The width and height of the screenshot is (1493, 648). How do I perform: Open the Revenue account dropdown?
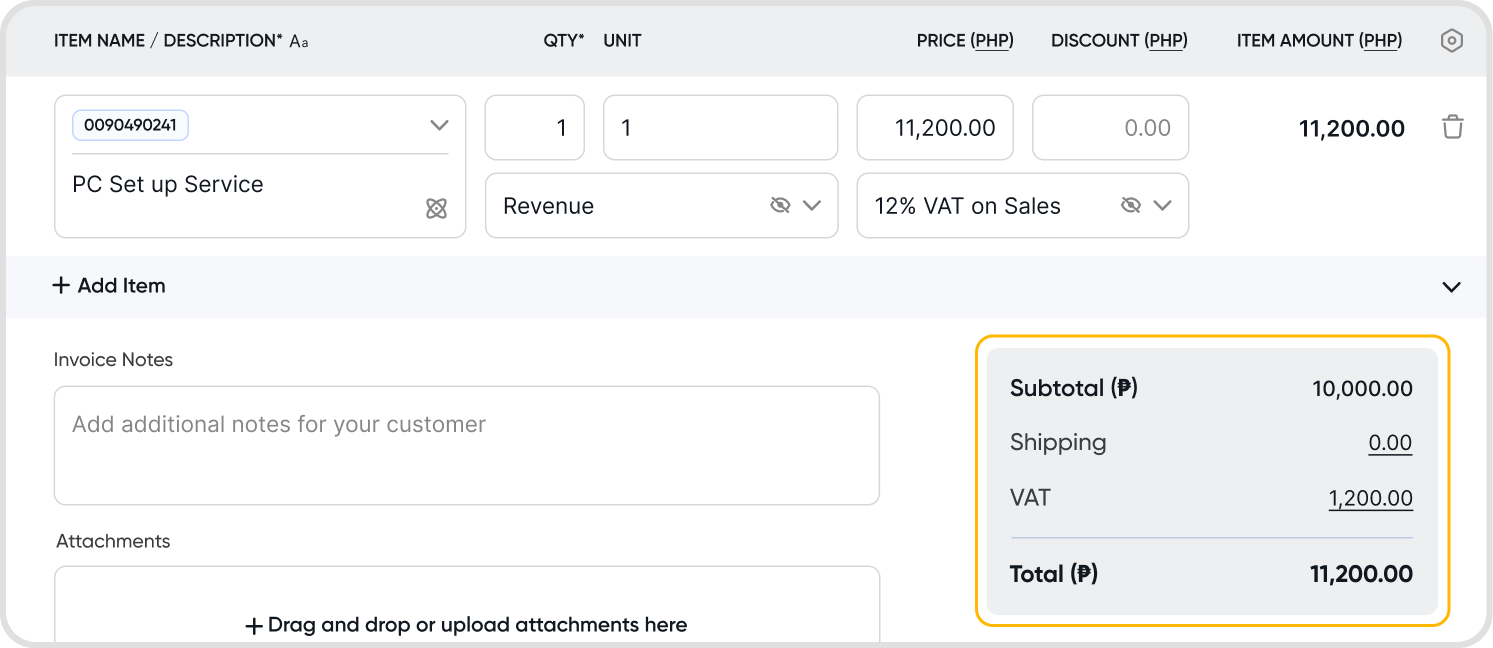click(x=812, y=205)
